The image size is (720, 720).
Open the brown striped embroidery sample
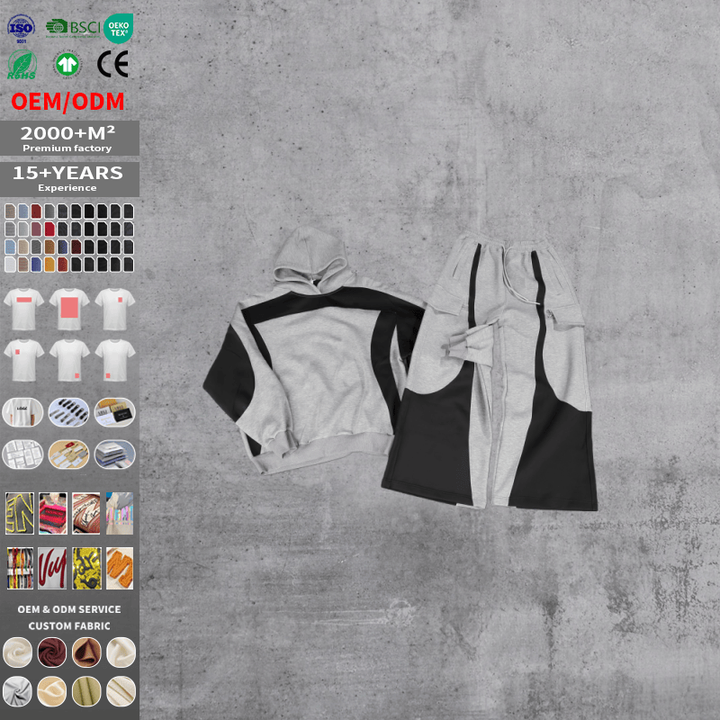coord(86,513)
